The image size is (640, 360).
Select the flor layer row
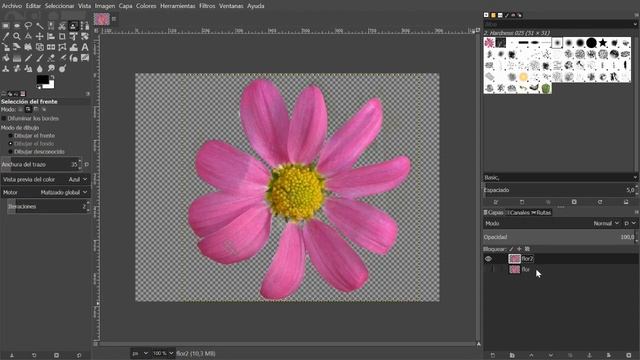point(561,269)
